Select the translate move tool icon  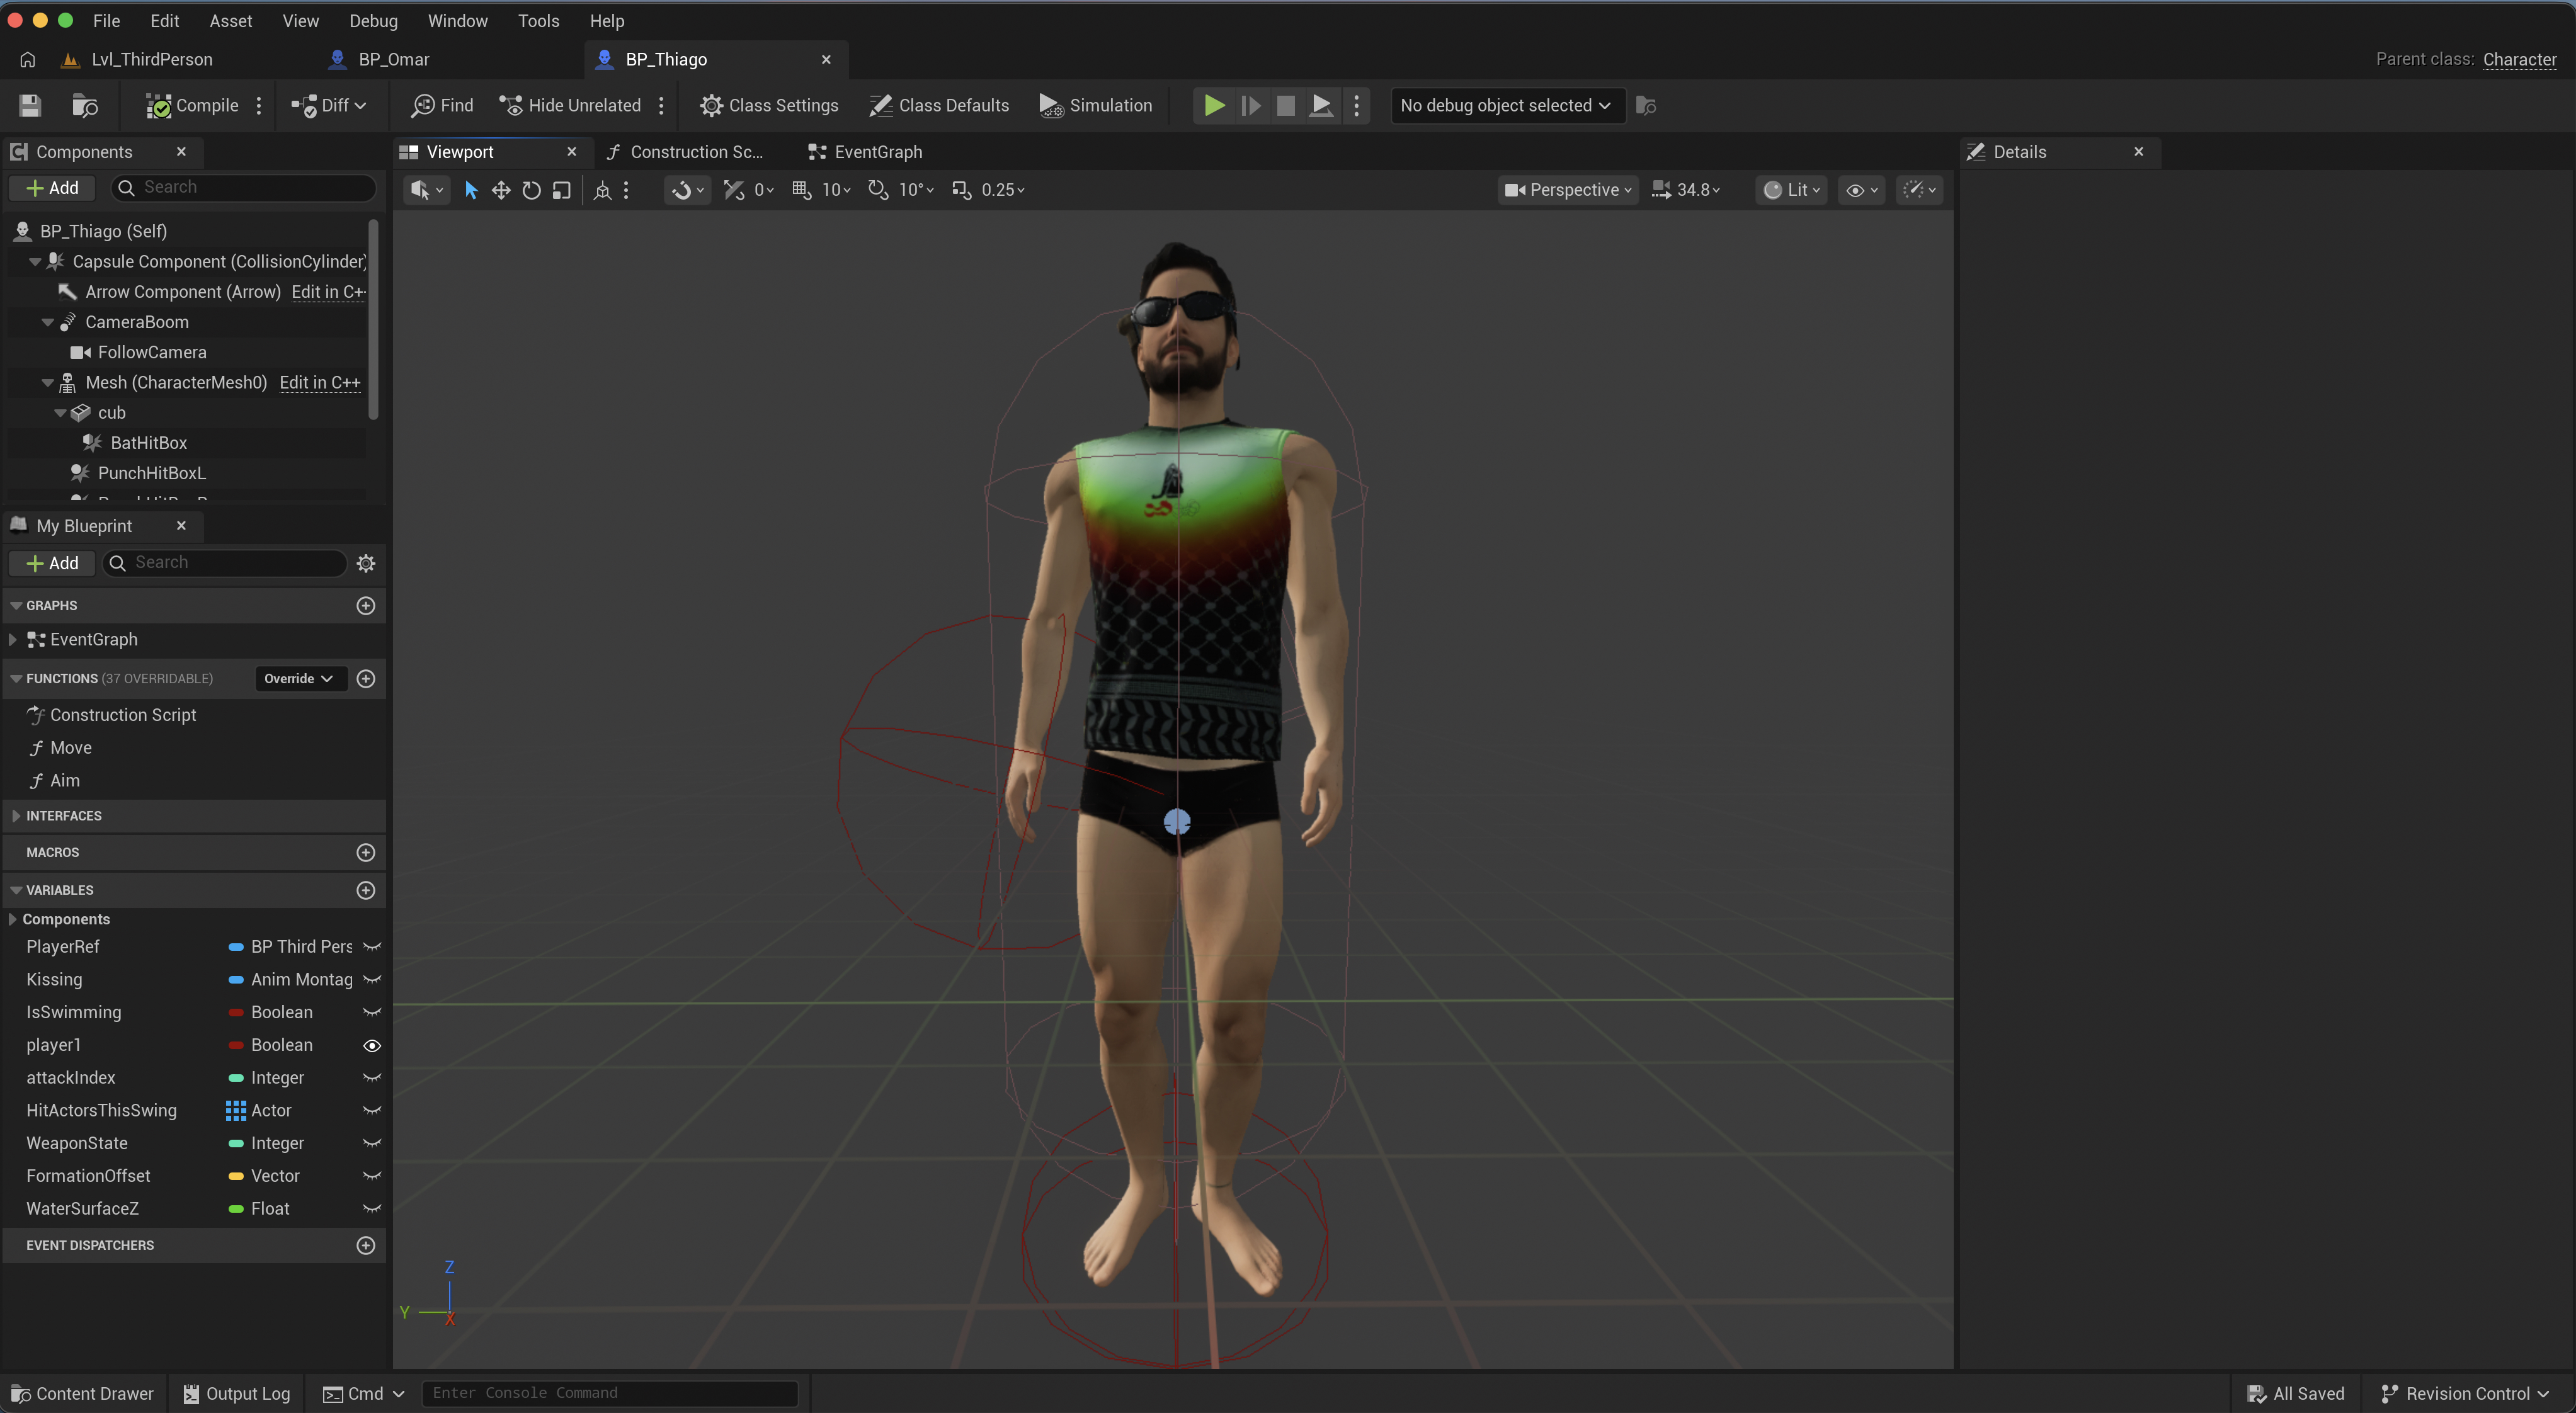click(x=501, y=190)
